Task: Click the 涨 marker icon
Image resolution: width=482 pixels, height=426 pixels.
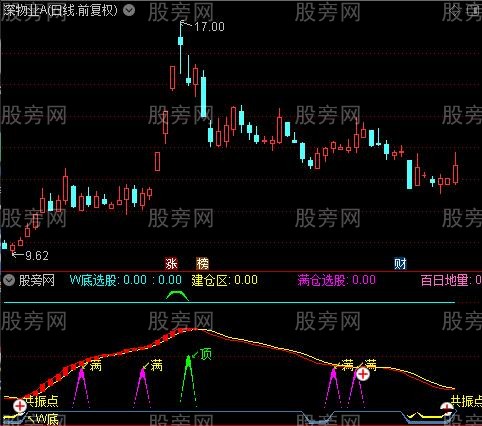Action: click(171, 264)
